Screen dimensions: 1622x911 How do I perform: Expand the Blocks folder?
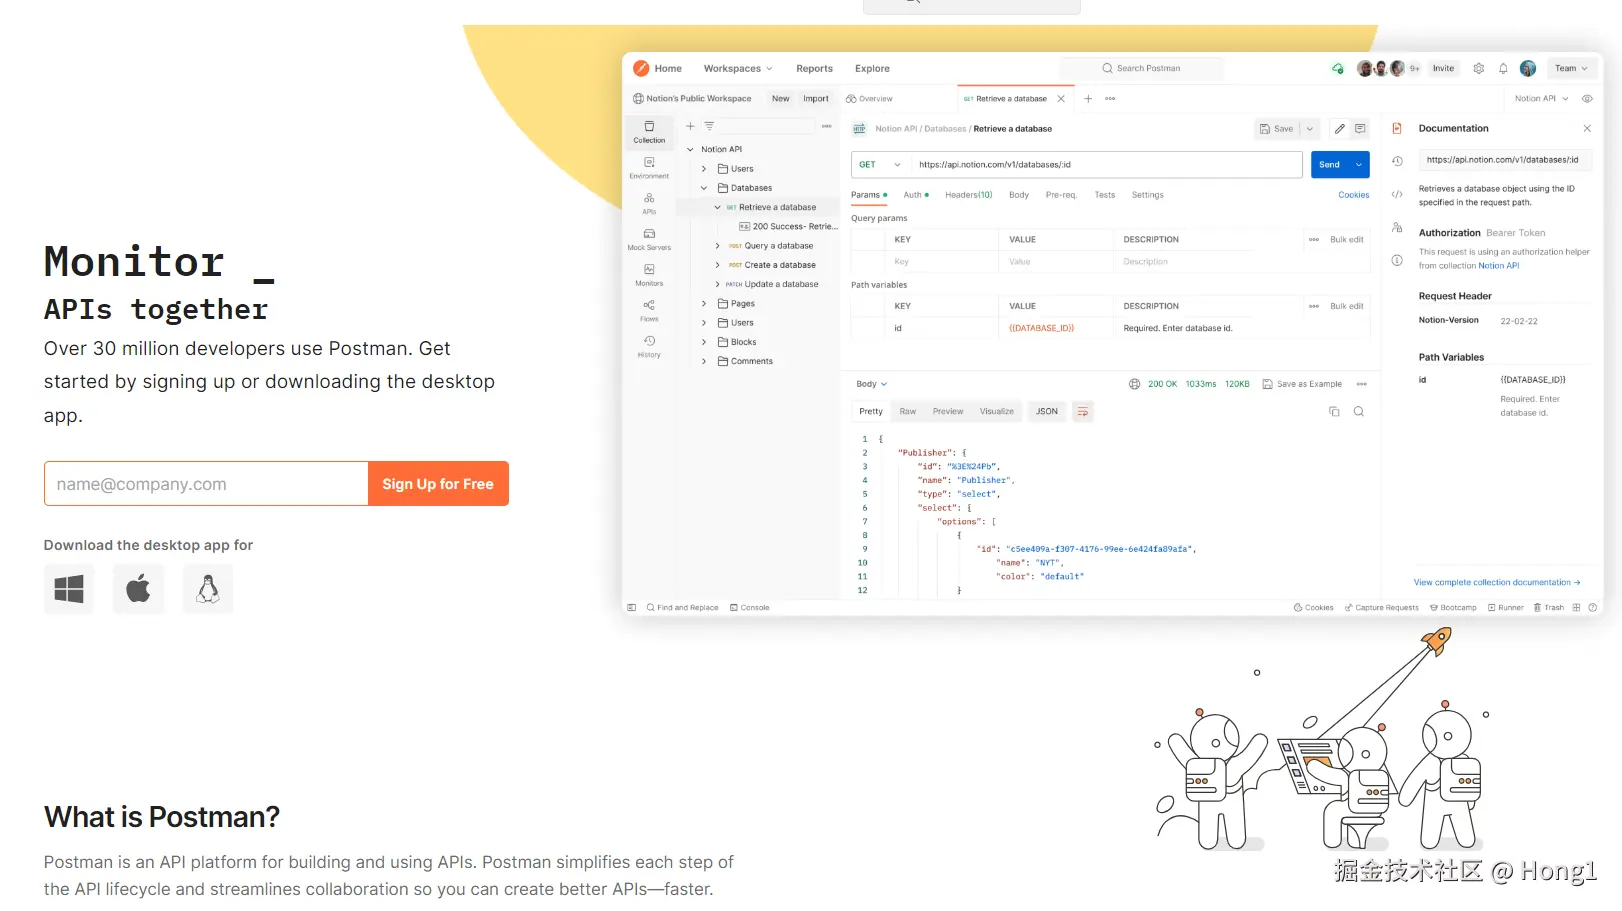point(704,342)
